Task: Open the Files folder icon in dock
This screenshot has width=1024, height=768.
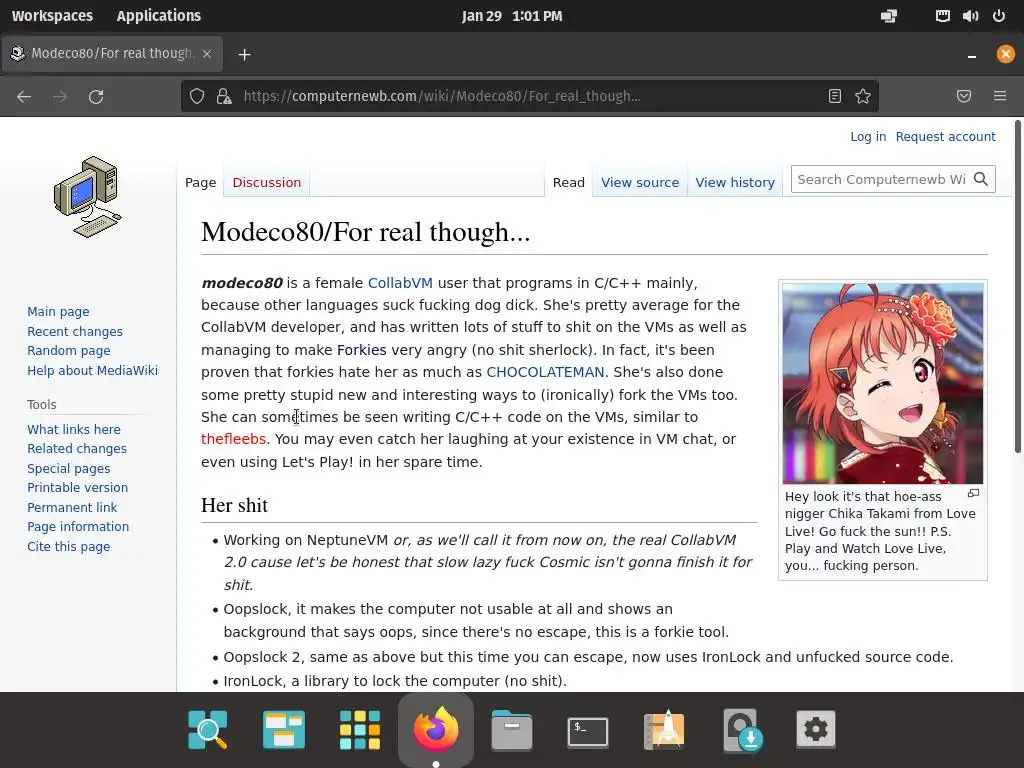Action: 511,729
